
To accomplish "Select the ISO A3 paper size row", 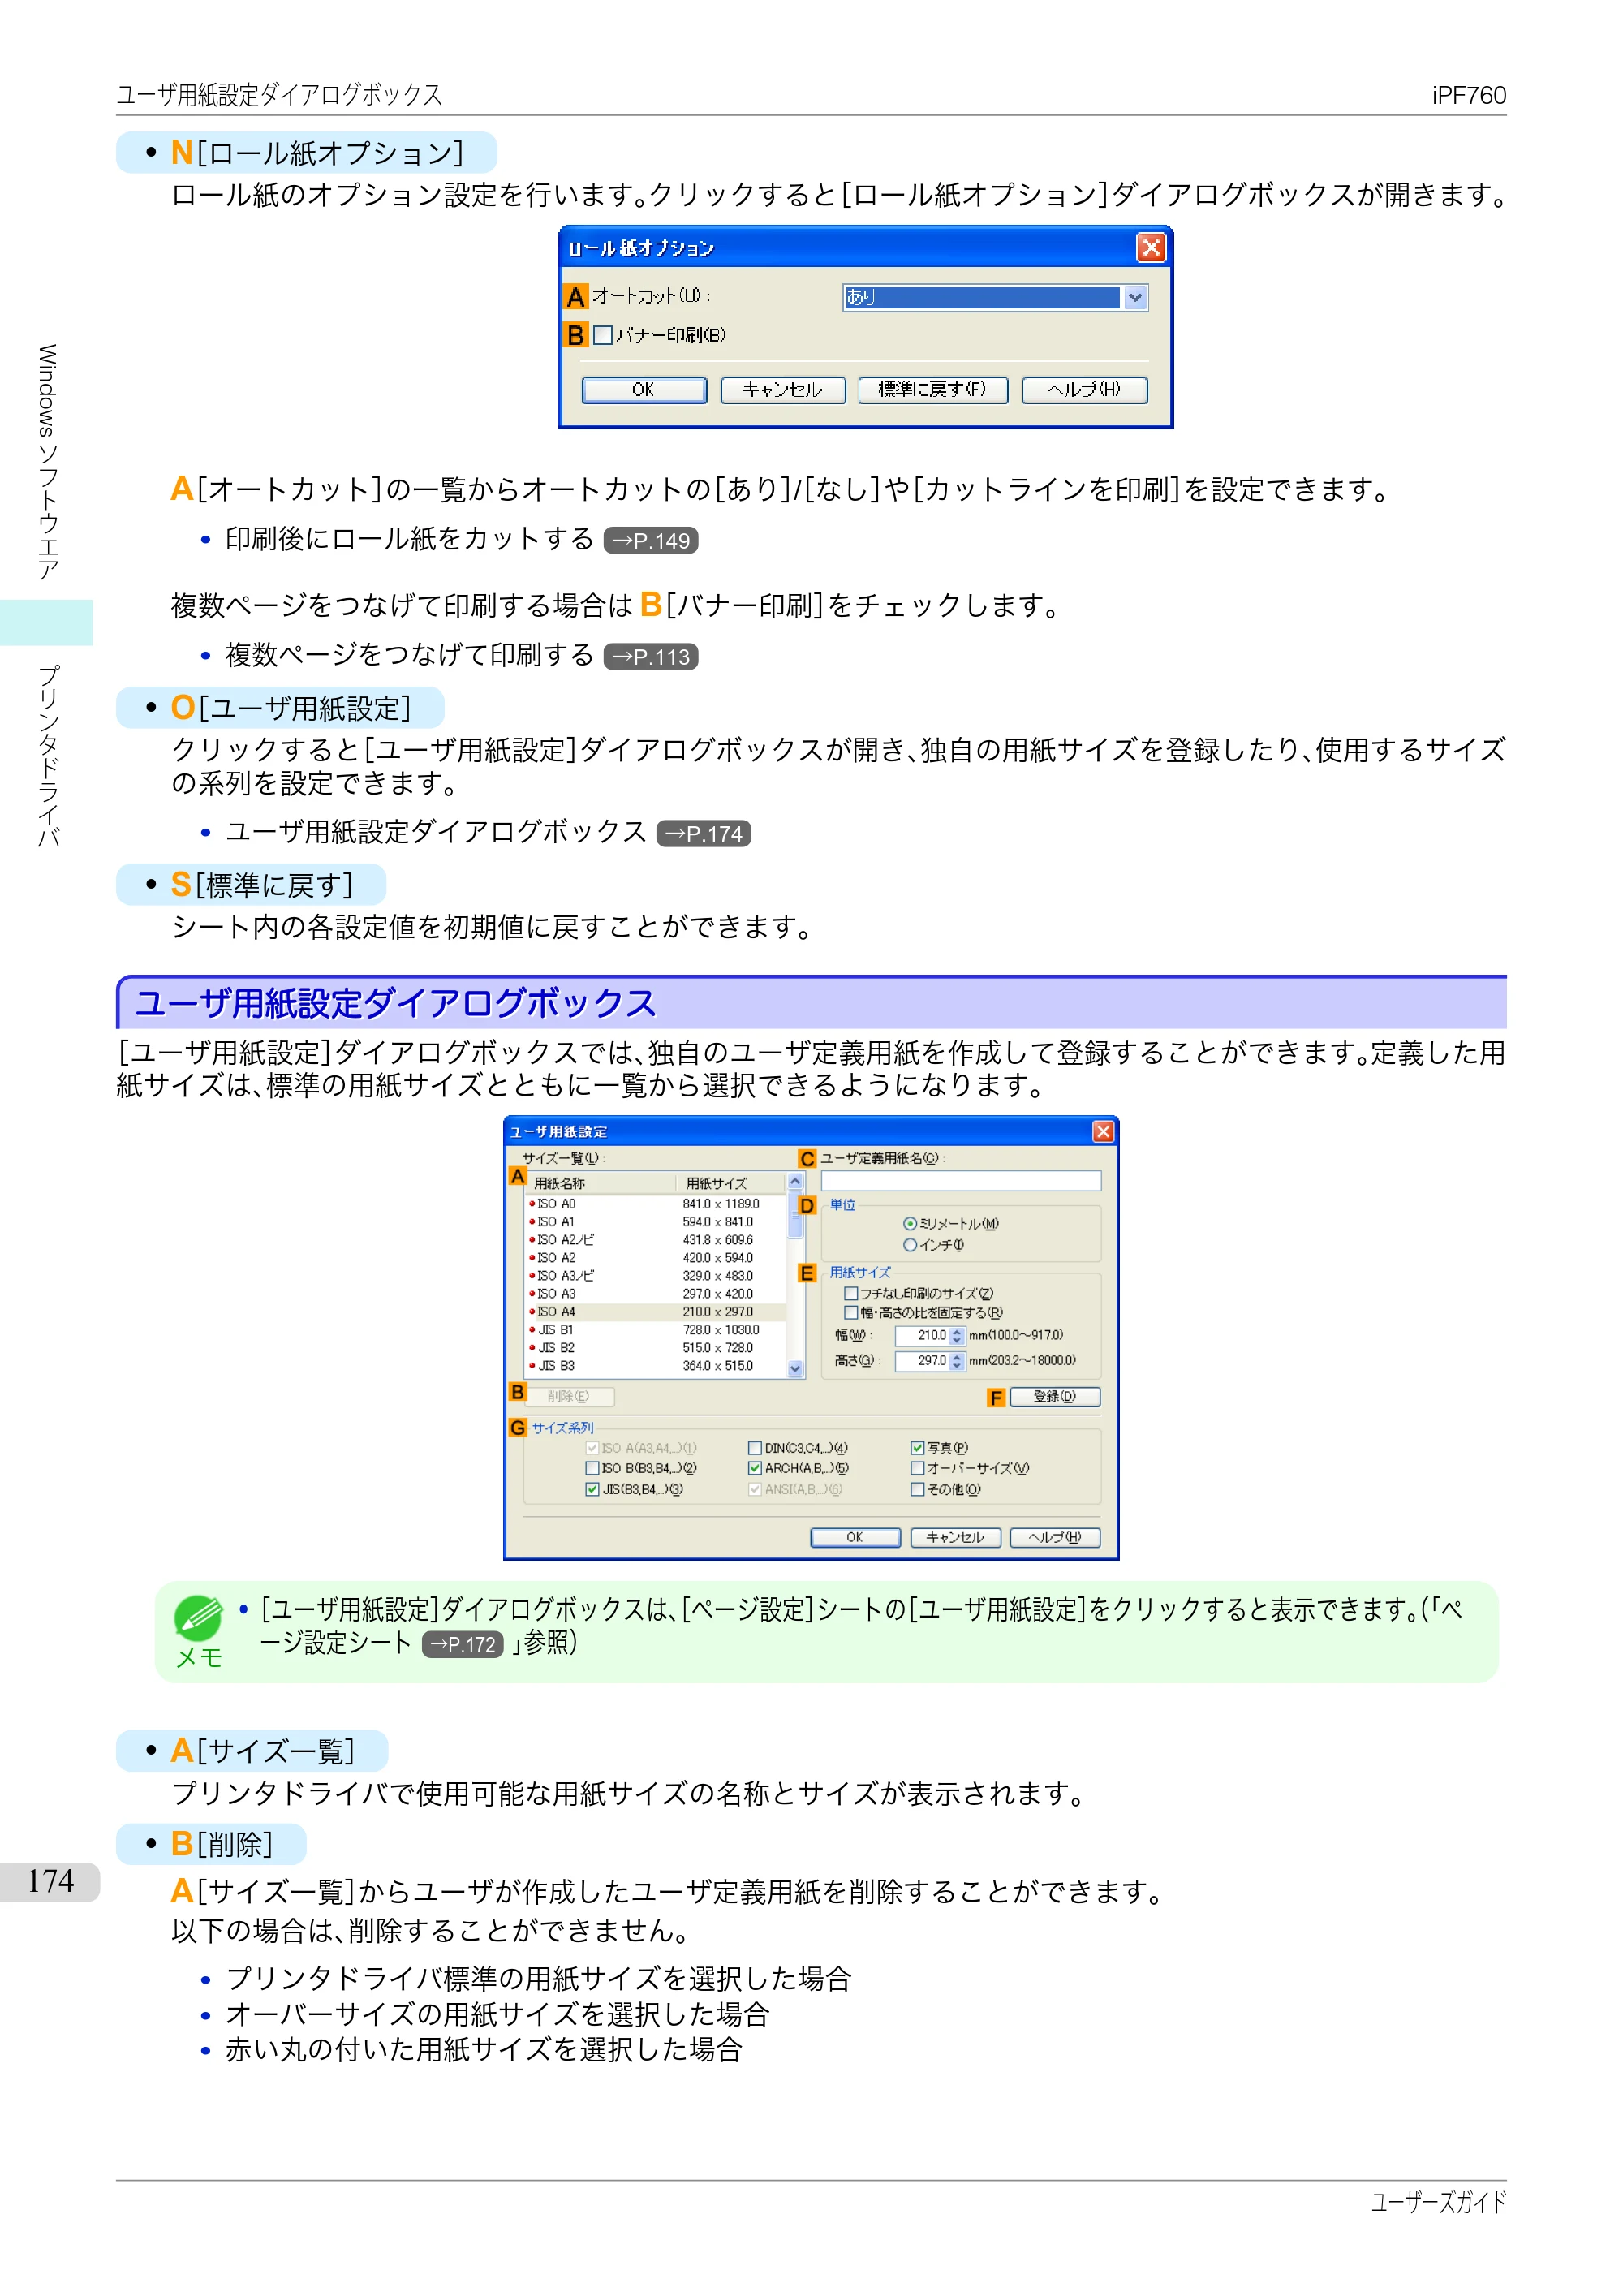I will point(656,1294).
